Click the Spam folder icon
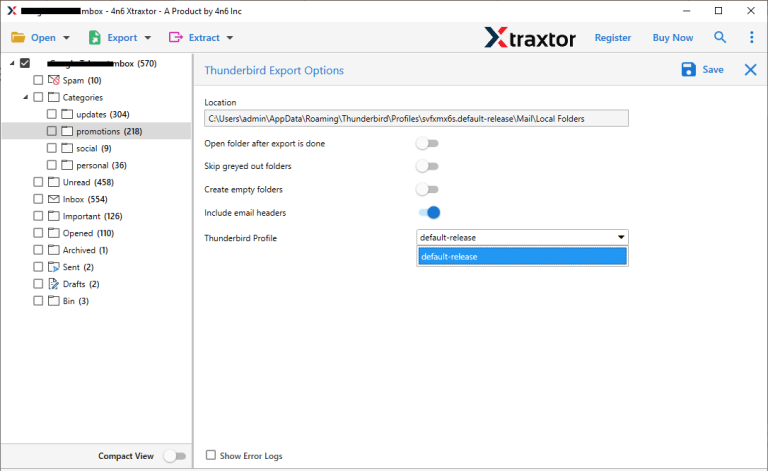 tap(54, 80)
